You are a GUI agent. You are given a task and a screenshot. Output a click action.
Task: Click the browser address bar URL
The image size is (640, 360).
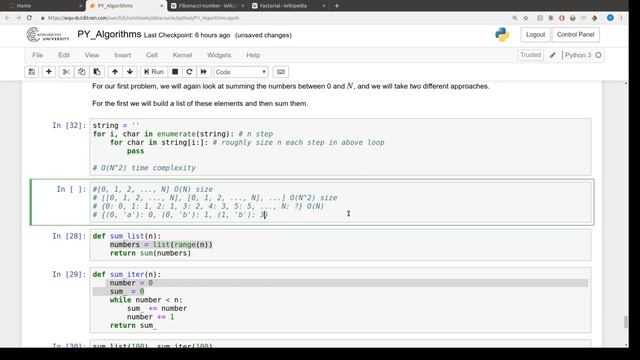tap(143, 18)
